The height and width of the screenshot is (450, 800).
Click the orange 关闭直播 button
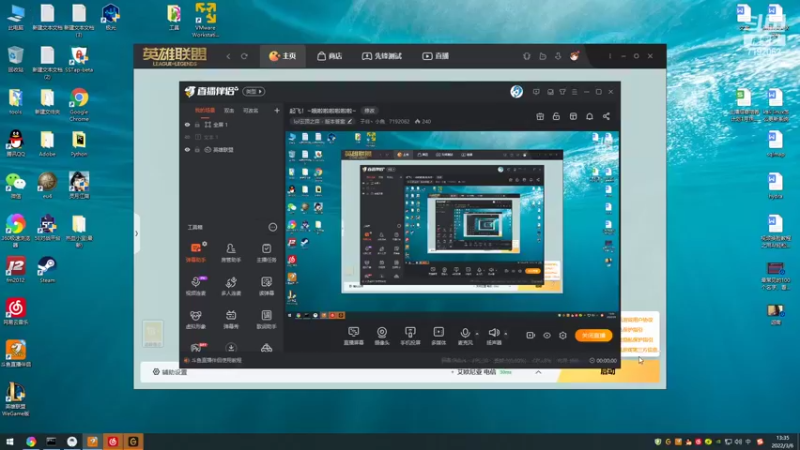(x=593, y=335)
